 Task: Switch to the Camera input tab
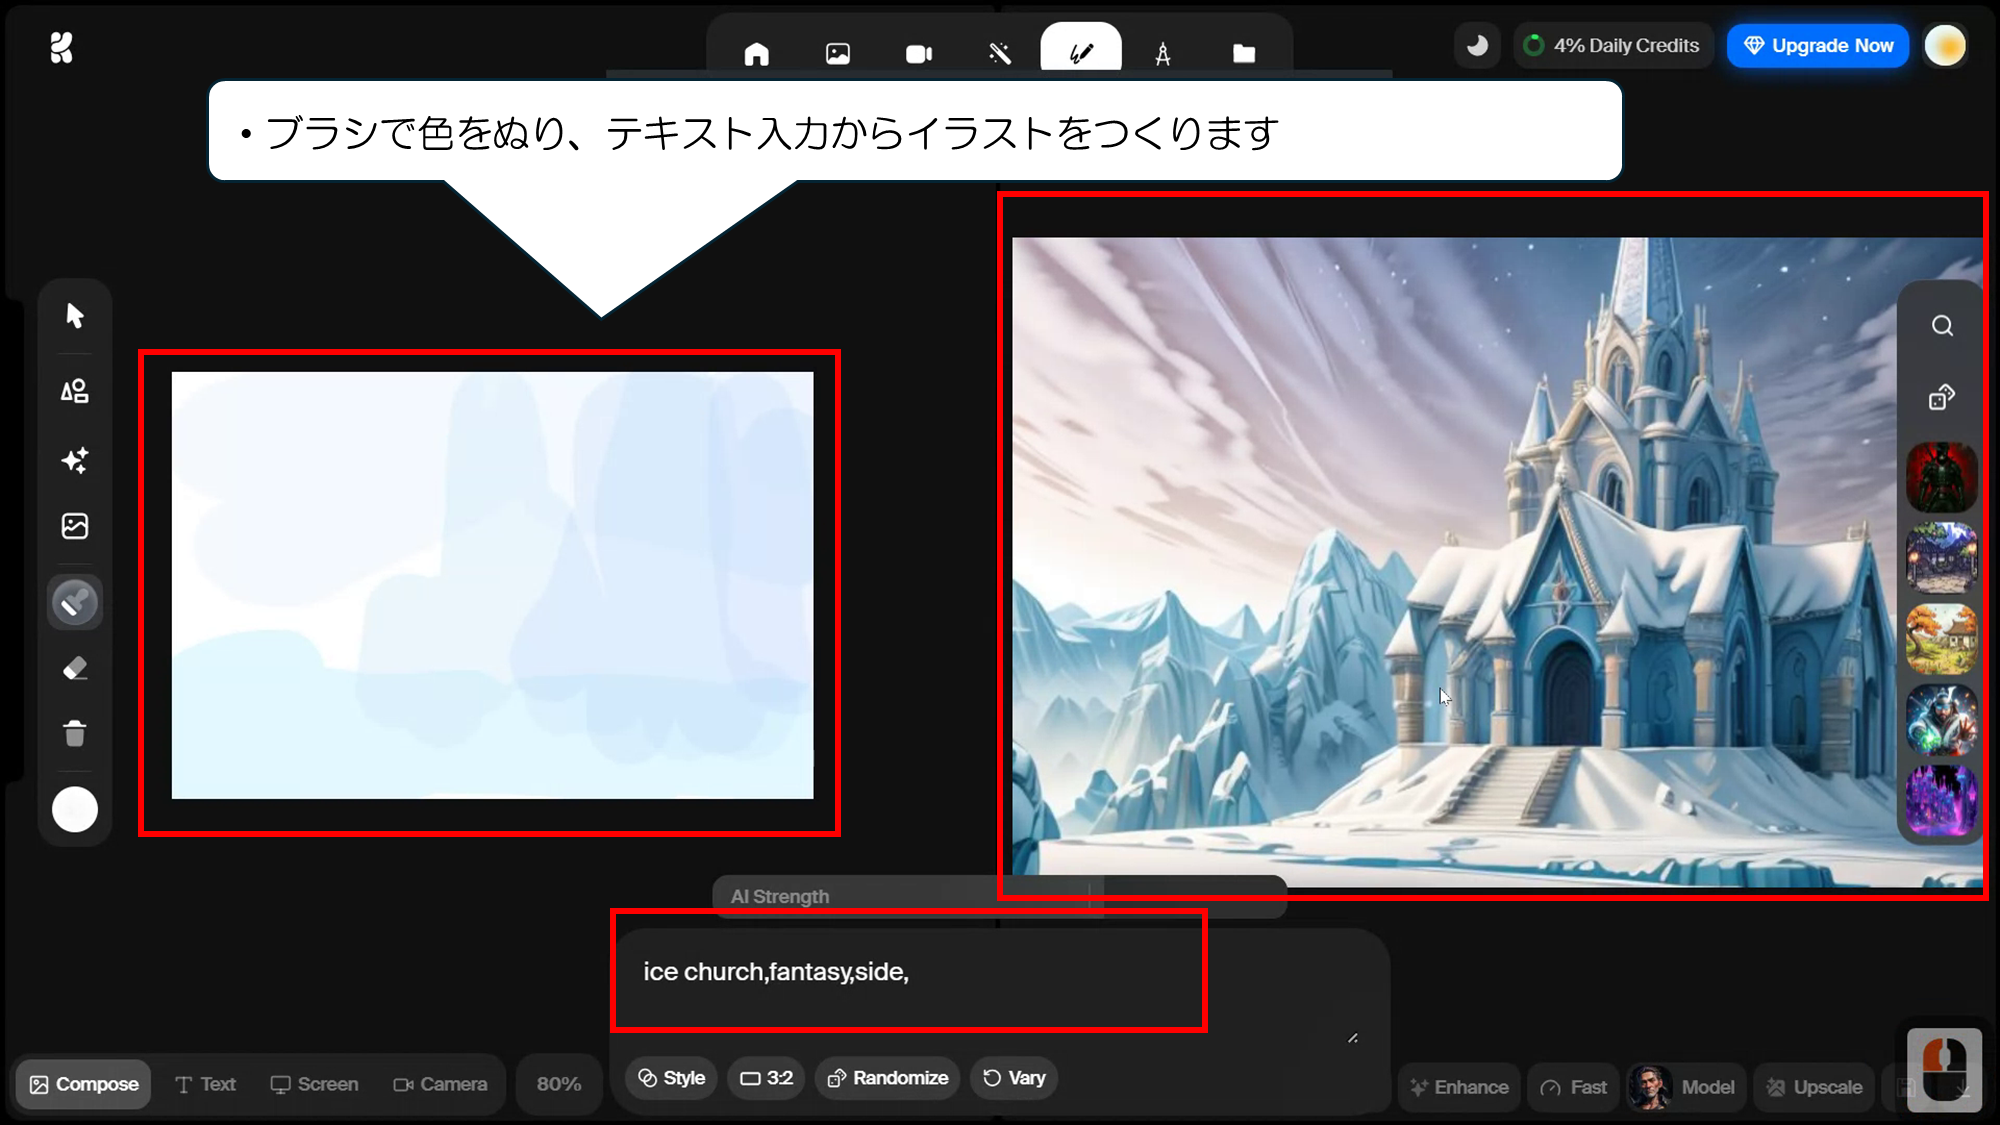440,1084
